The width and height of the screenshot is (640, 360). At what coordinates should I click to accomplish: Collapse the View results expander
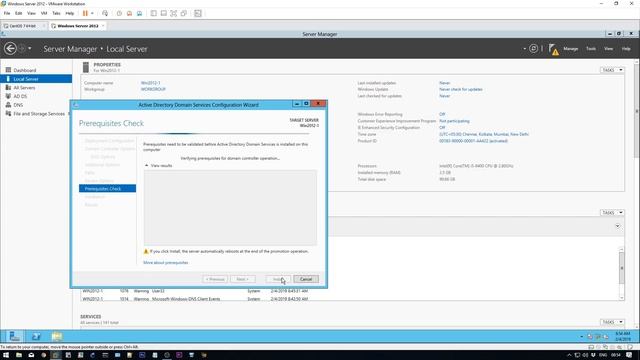[x=147, y=166]
